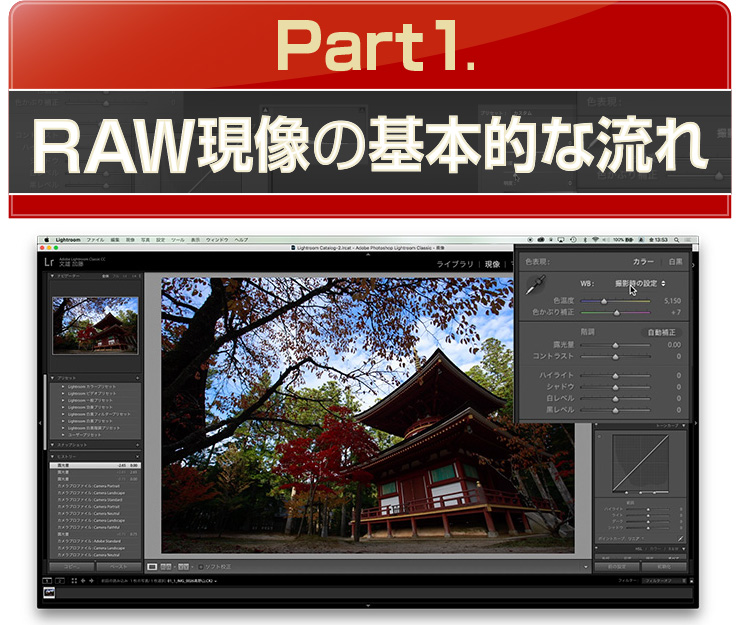Switch to the ライブラリ module

pyautogui.click(x=455, y=264)
